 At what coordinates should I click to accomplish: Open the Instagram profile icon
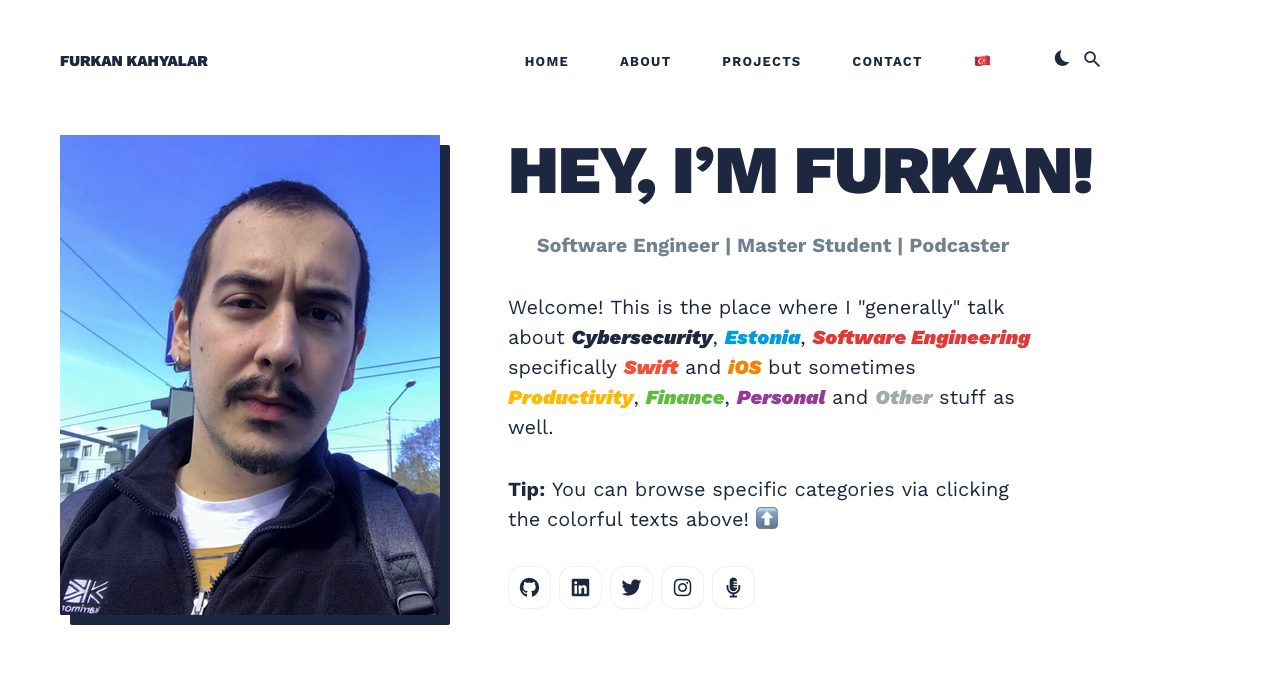click(x=682, y=587)
